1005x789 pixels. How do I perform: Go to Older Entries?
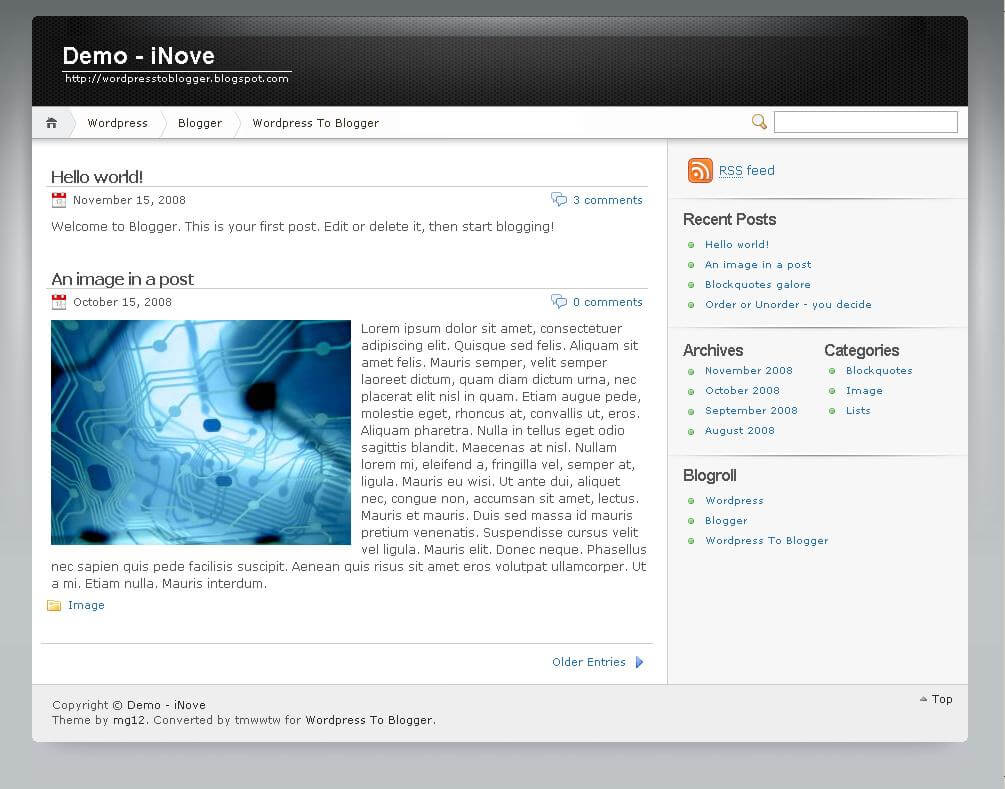(x=588, y=662)
